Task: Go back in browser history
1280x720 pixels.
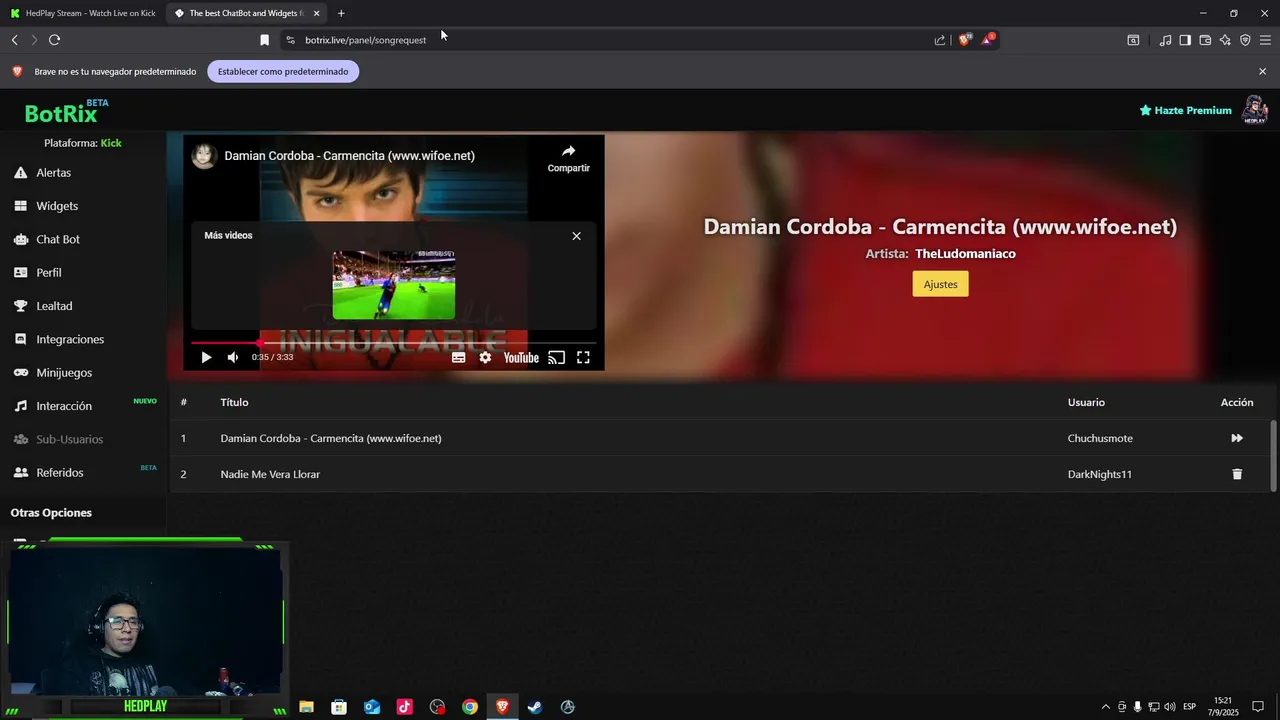Action: (14, 40)
